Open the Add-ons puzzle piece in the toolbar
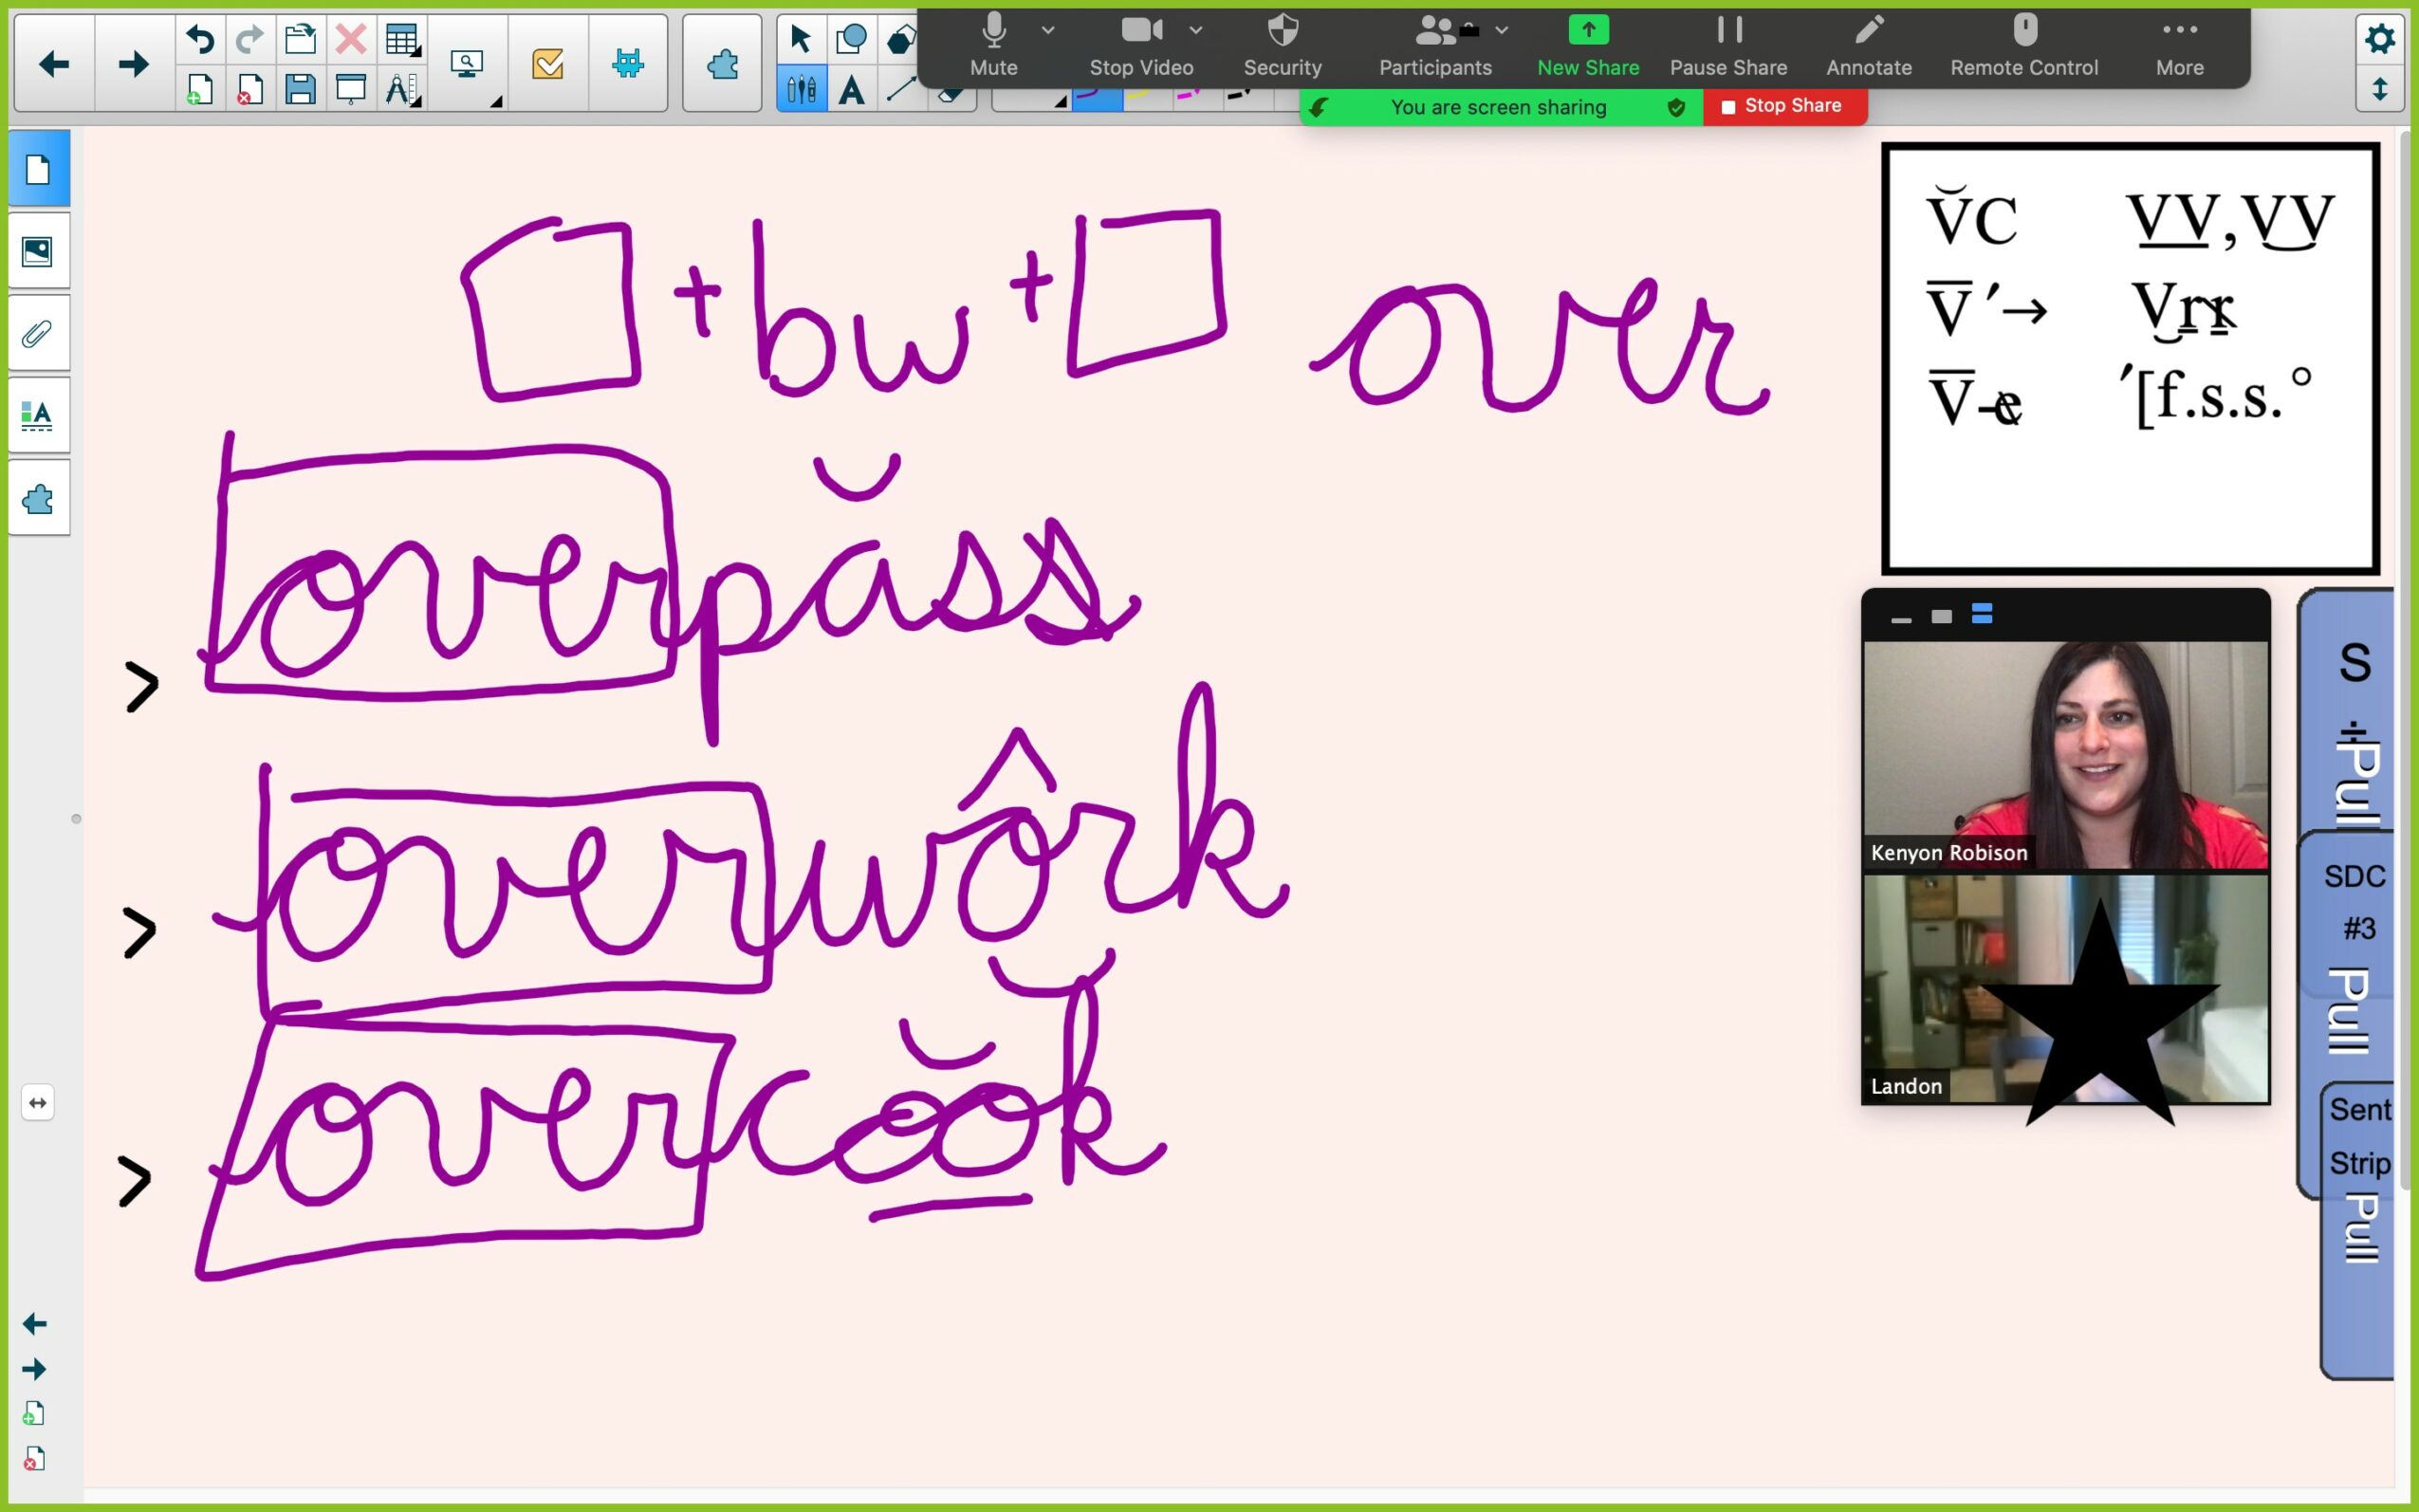Image resolution: width=2419 pixels, height=1512 pixels. click(x=722, y=65)
